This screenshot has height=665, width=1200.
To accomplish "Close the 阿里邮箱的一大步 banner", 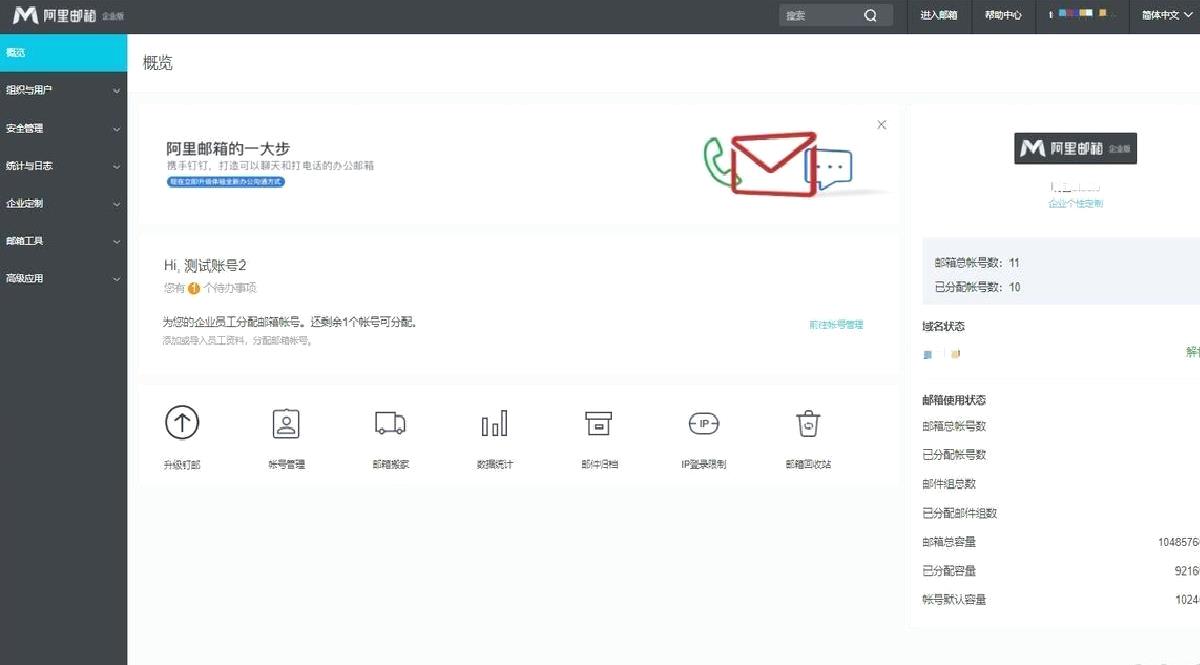I will (x=881, y=125).
